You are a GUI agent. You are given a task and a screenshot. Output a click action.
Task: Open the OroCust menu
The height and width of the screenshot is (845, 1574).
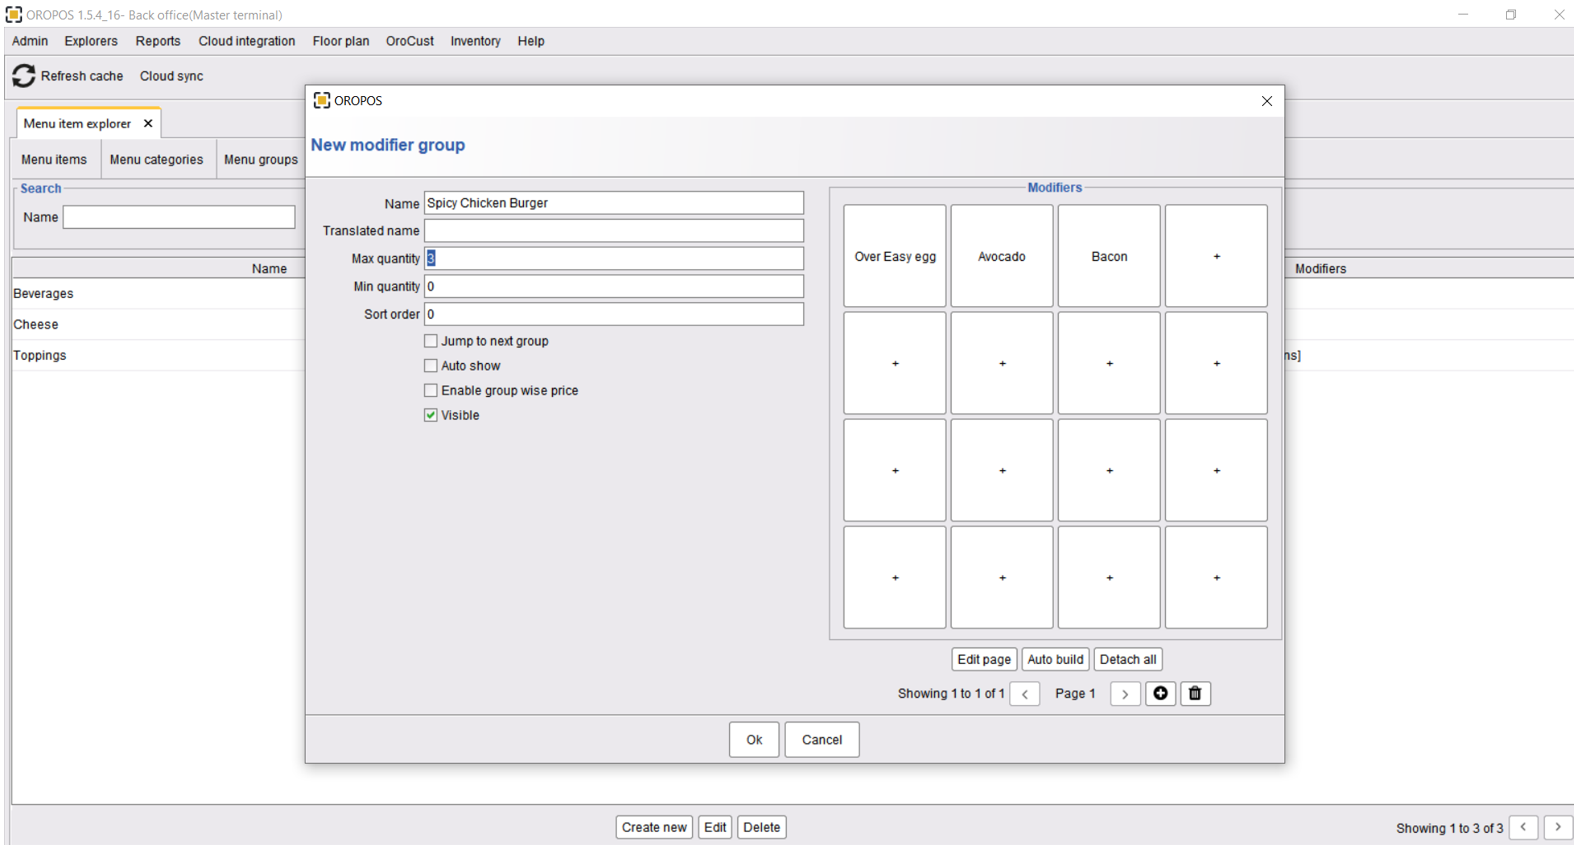tap(410, 41)
